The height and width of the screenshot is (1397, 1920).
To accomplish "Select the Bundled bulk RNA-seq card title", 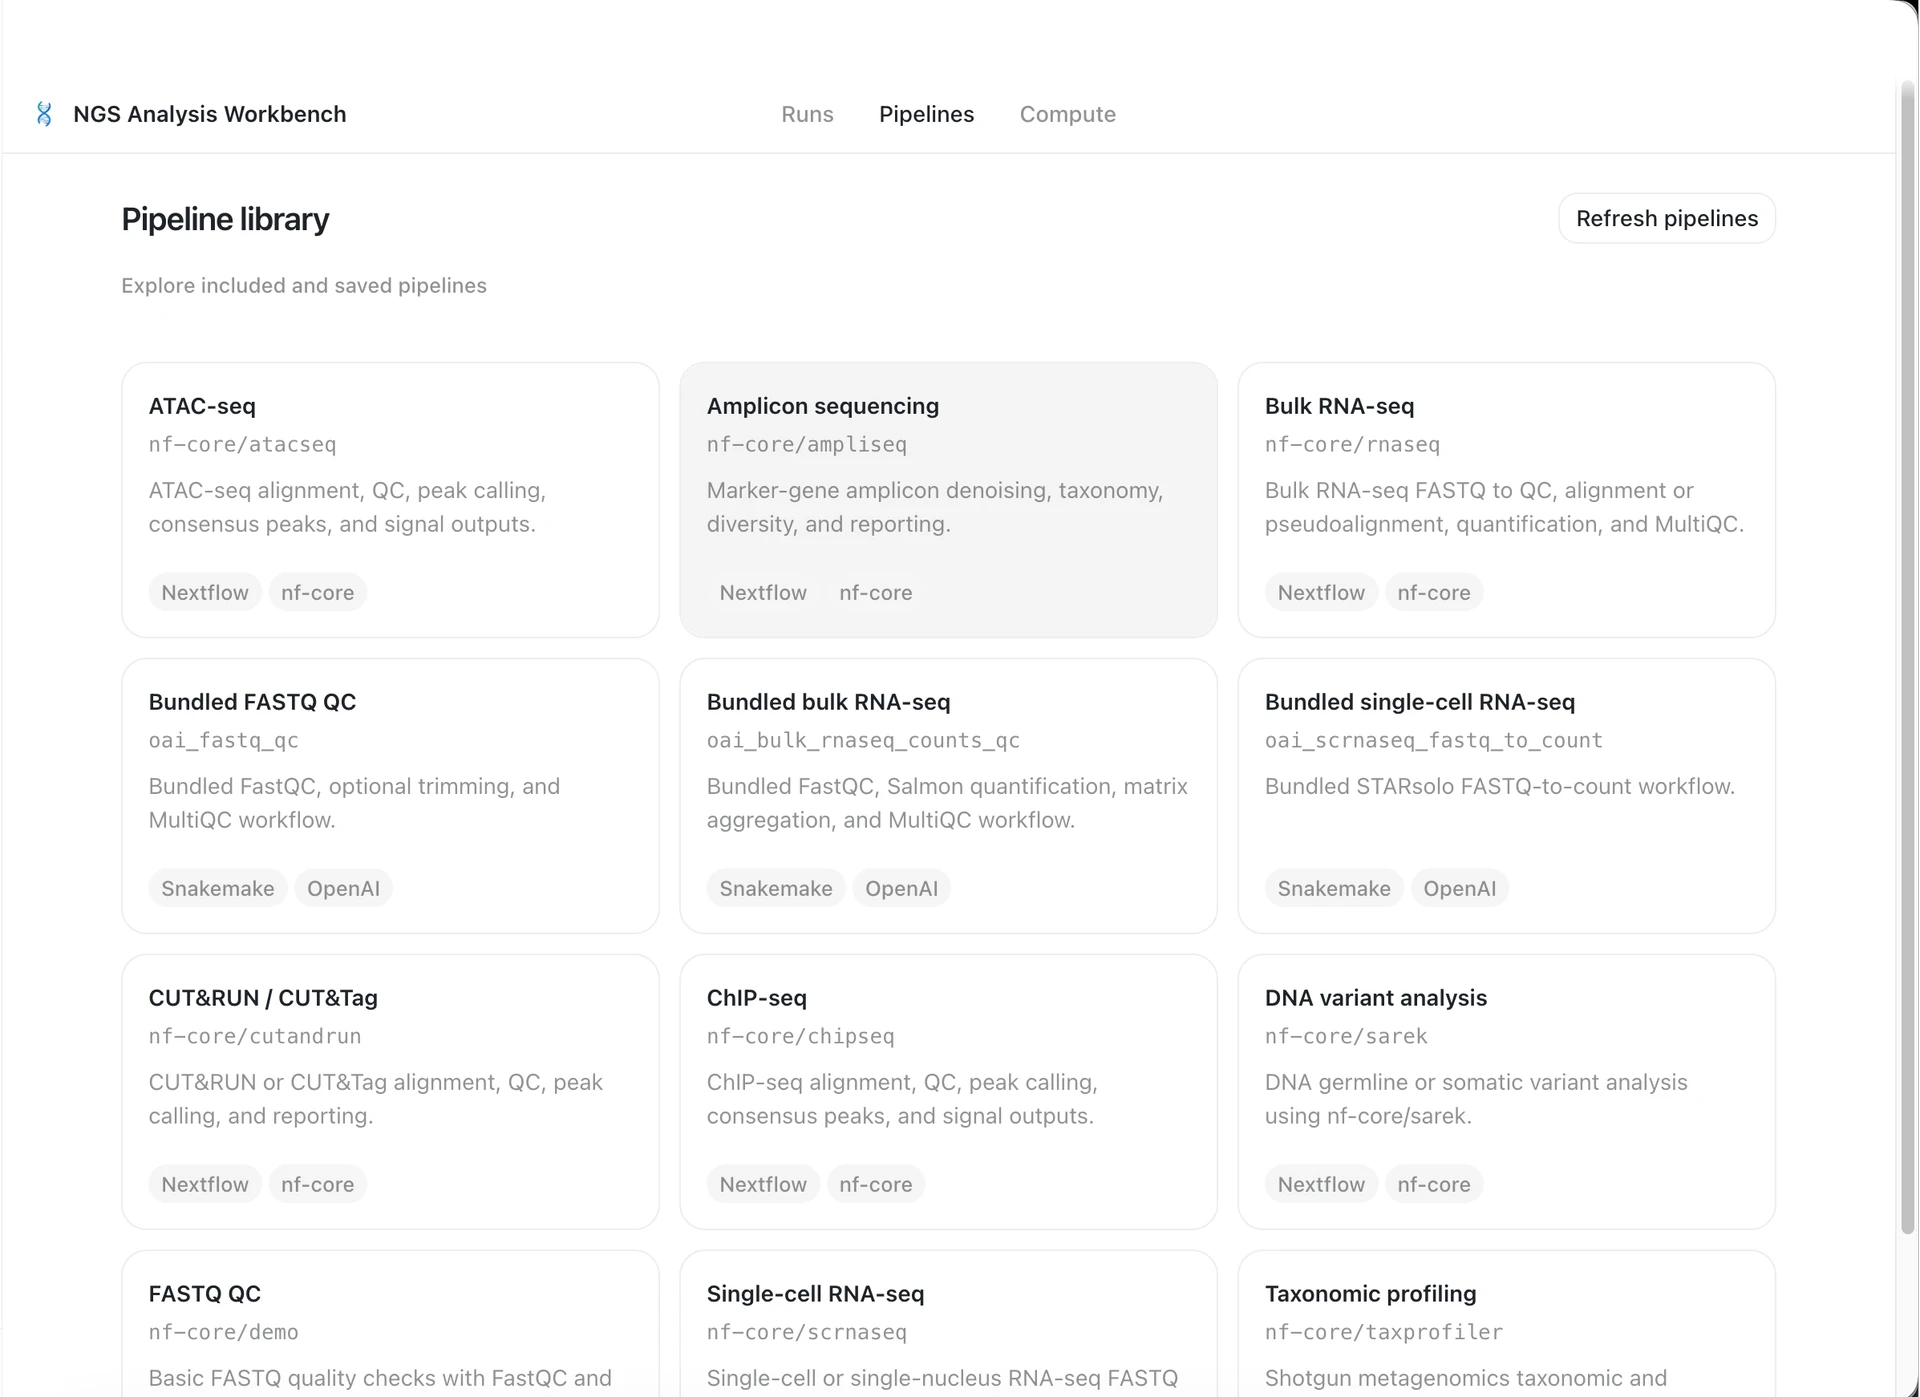I will (828, 702).
